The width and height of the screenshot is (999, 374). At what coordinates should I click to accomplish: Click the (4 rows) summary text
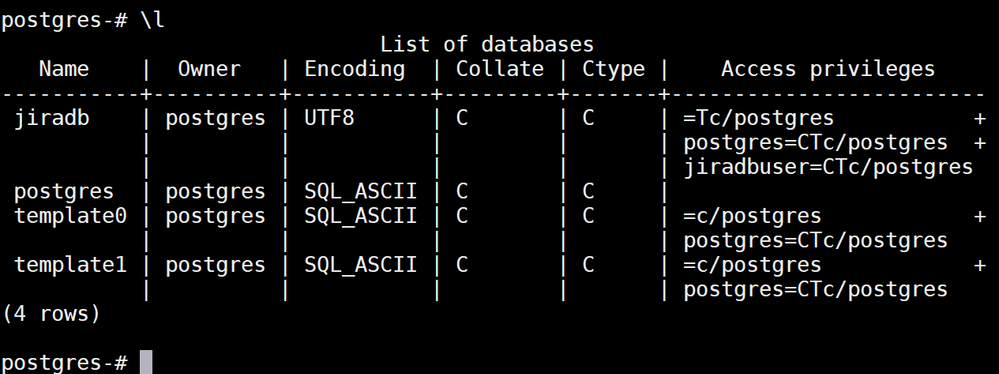click(51, 313)
